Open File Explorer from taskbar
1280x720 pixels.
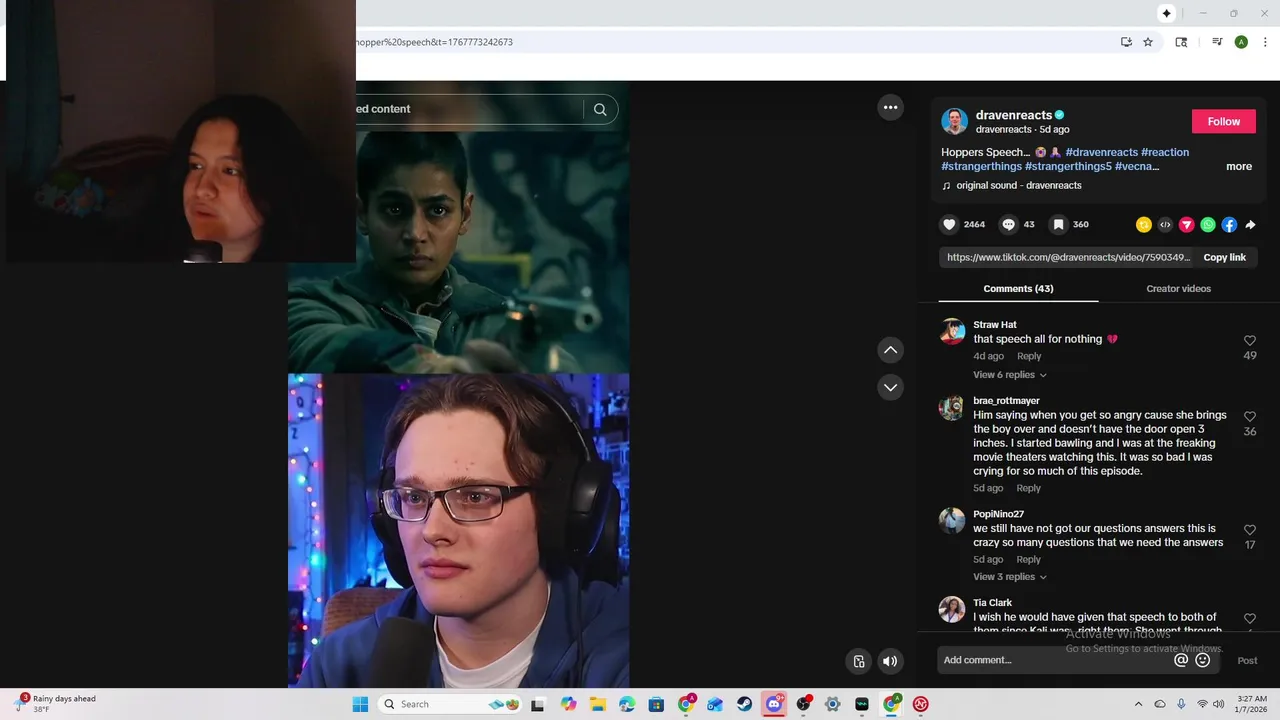[597, 704]
